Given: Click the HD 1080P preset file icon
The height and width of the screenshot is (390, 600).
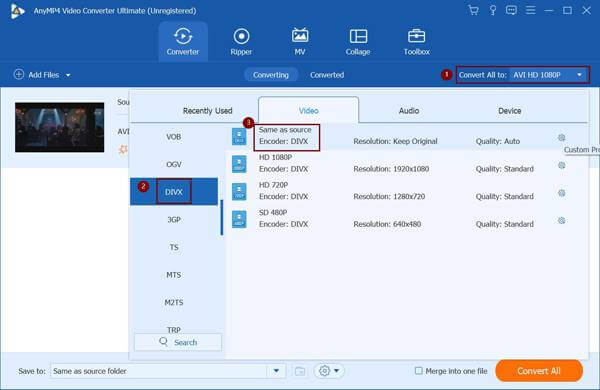Looking at the screenshot, I should 239,164.
